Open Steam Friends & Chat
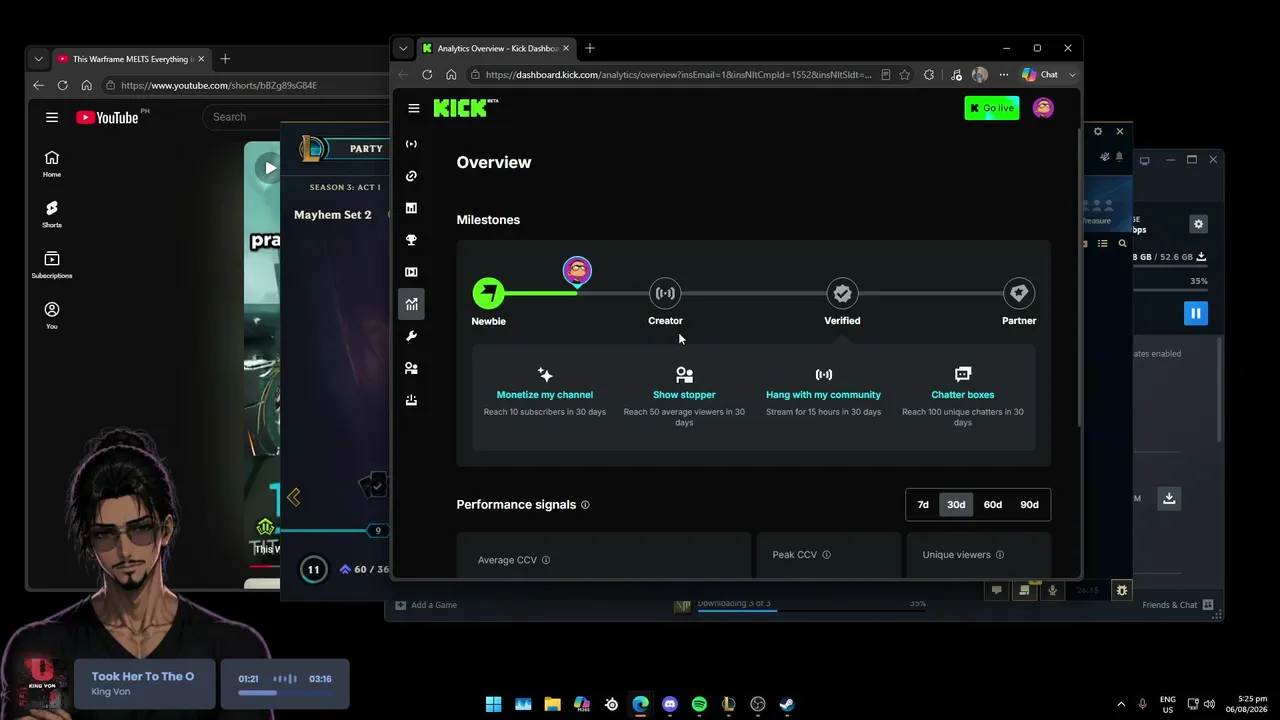Image resolution: width=1280 pixels, height=720 pixels. [x=1178, y=605]
